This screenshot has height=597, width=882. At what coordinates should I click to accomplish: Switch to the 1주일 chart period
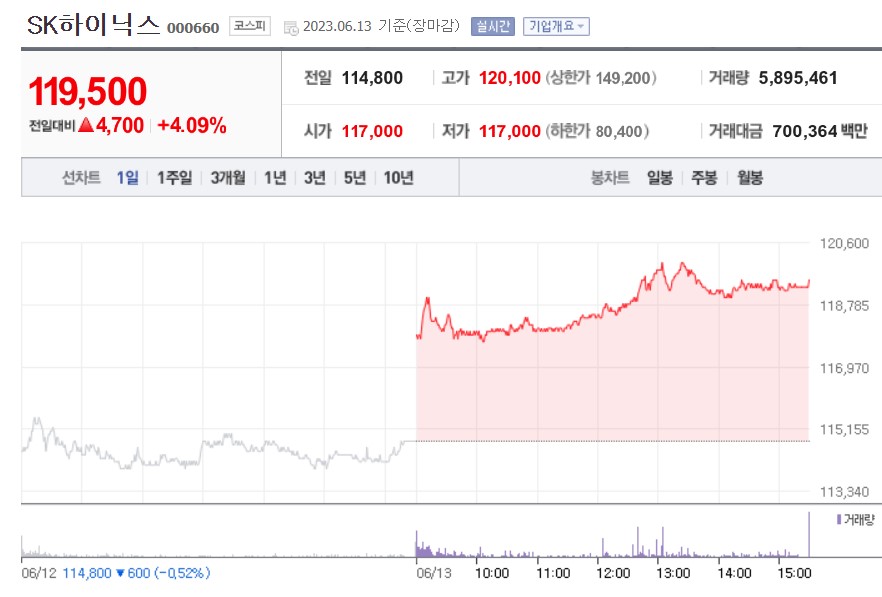click(x=174, y=178)
